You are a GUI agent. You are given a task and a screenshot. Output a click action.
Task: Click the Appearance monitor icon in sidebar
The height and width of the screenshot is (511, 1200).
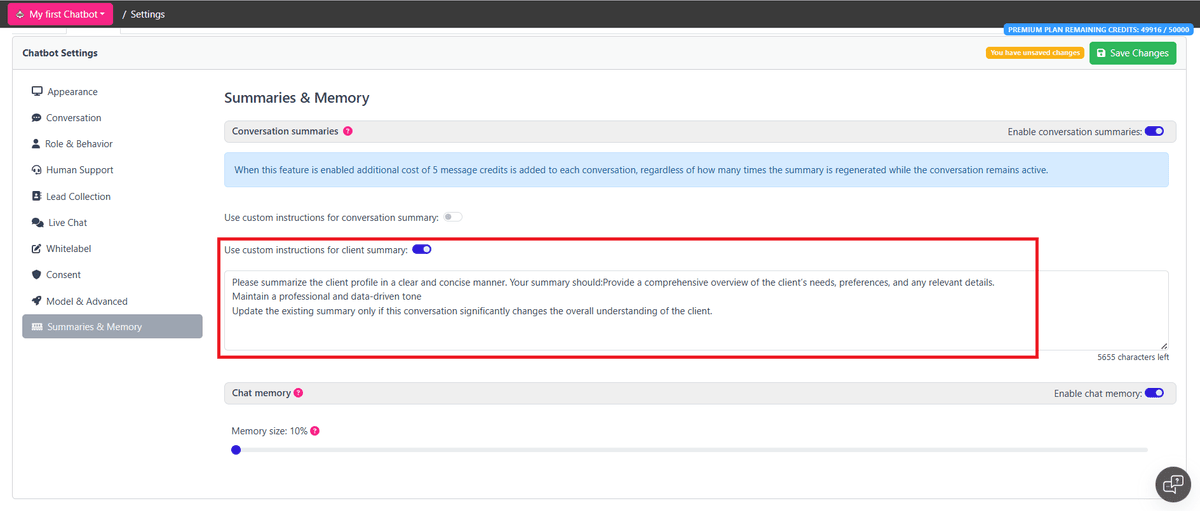[37, 92]
